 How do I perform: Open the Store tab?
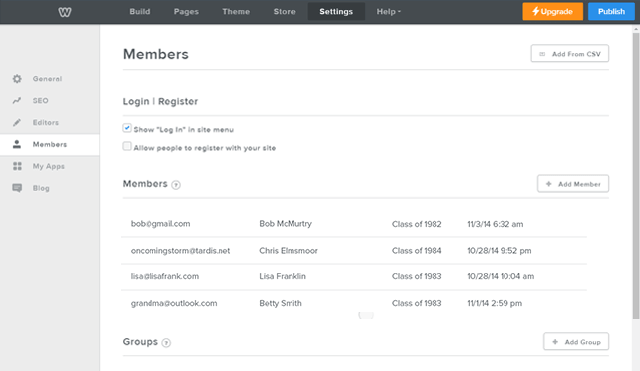[x=284, y=11]
